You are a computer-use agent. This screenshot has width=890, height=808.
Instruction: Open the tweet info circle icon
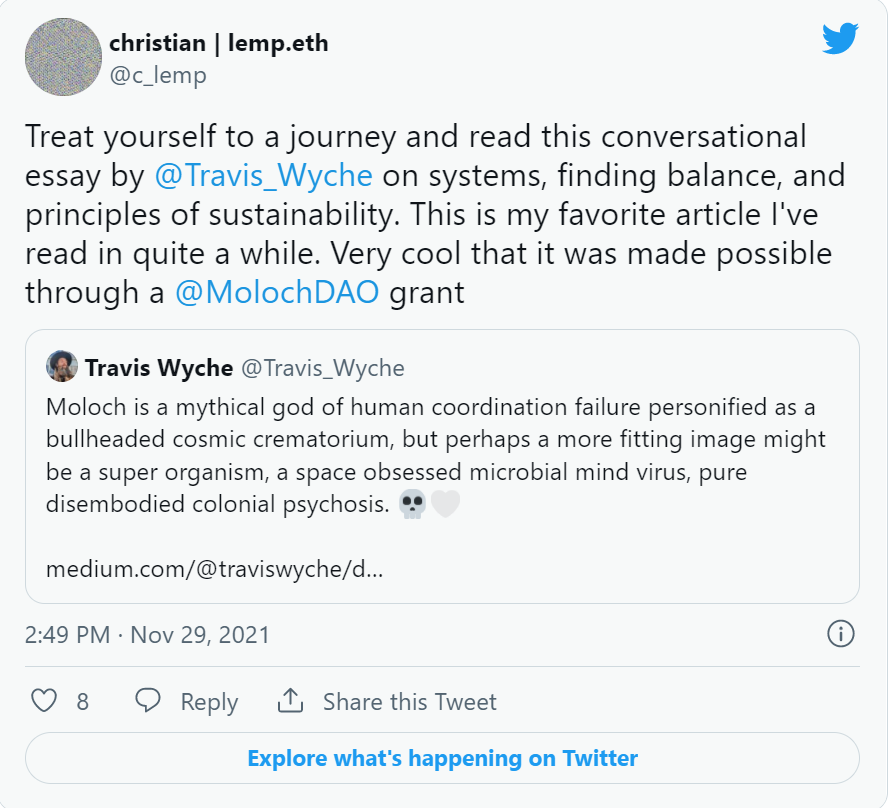pos(840,634)
